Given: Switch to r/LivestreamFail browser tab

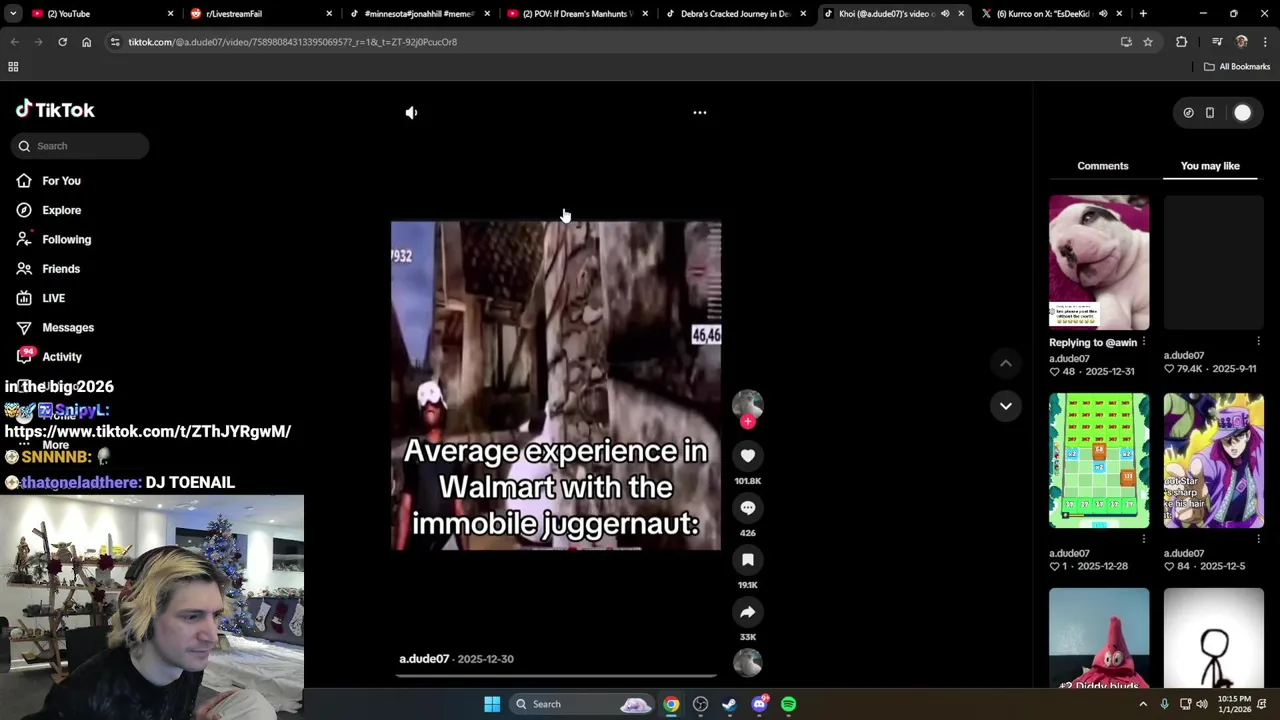Looking at the screenshot, I should click(x=260, y=14).
